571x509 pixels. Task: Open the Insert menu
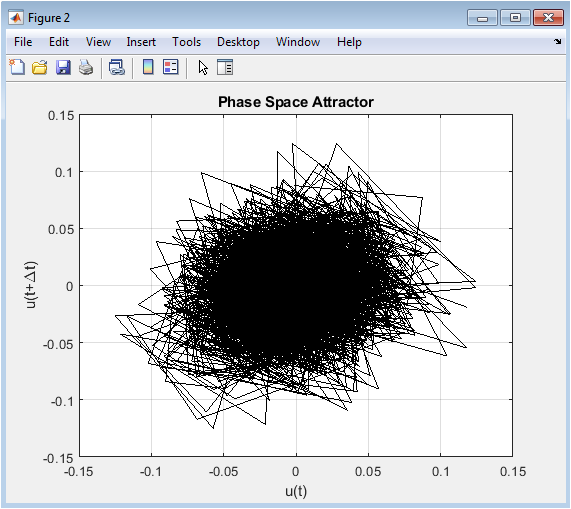click(141, 42)
